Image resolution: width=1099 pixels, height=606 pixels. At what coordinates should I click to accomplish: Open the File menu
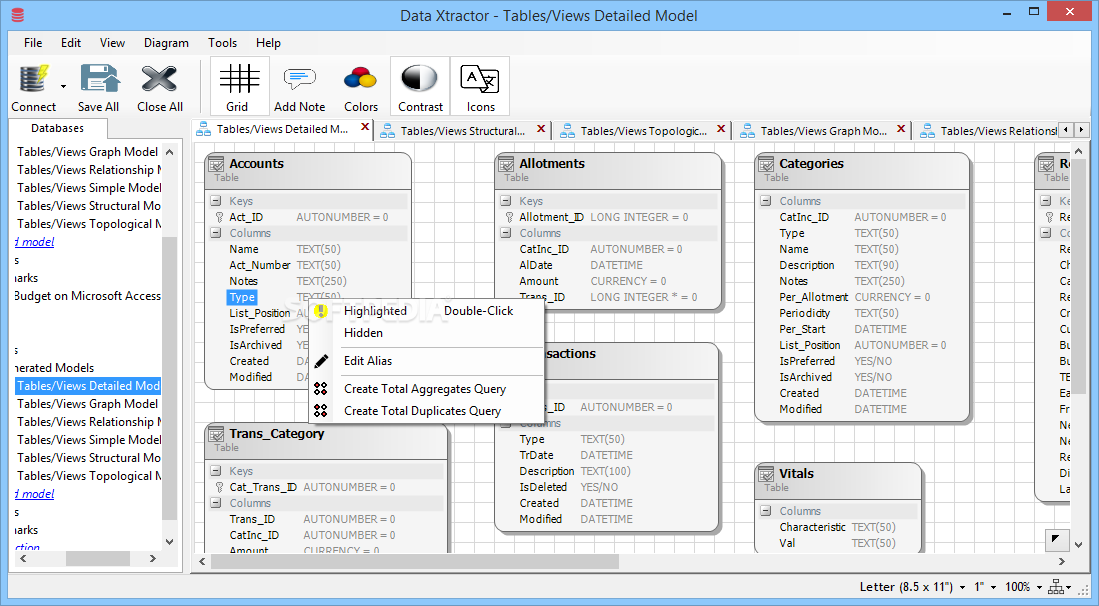point(33,43)
